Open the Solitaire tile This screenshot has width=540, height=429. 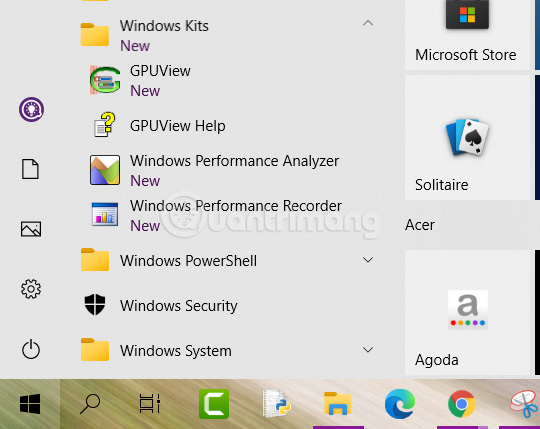click(x=467, y=138)
